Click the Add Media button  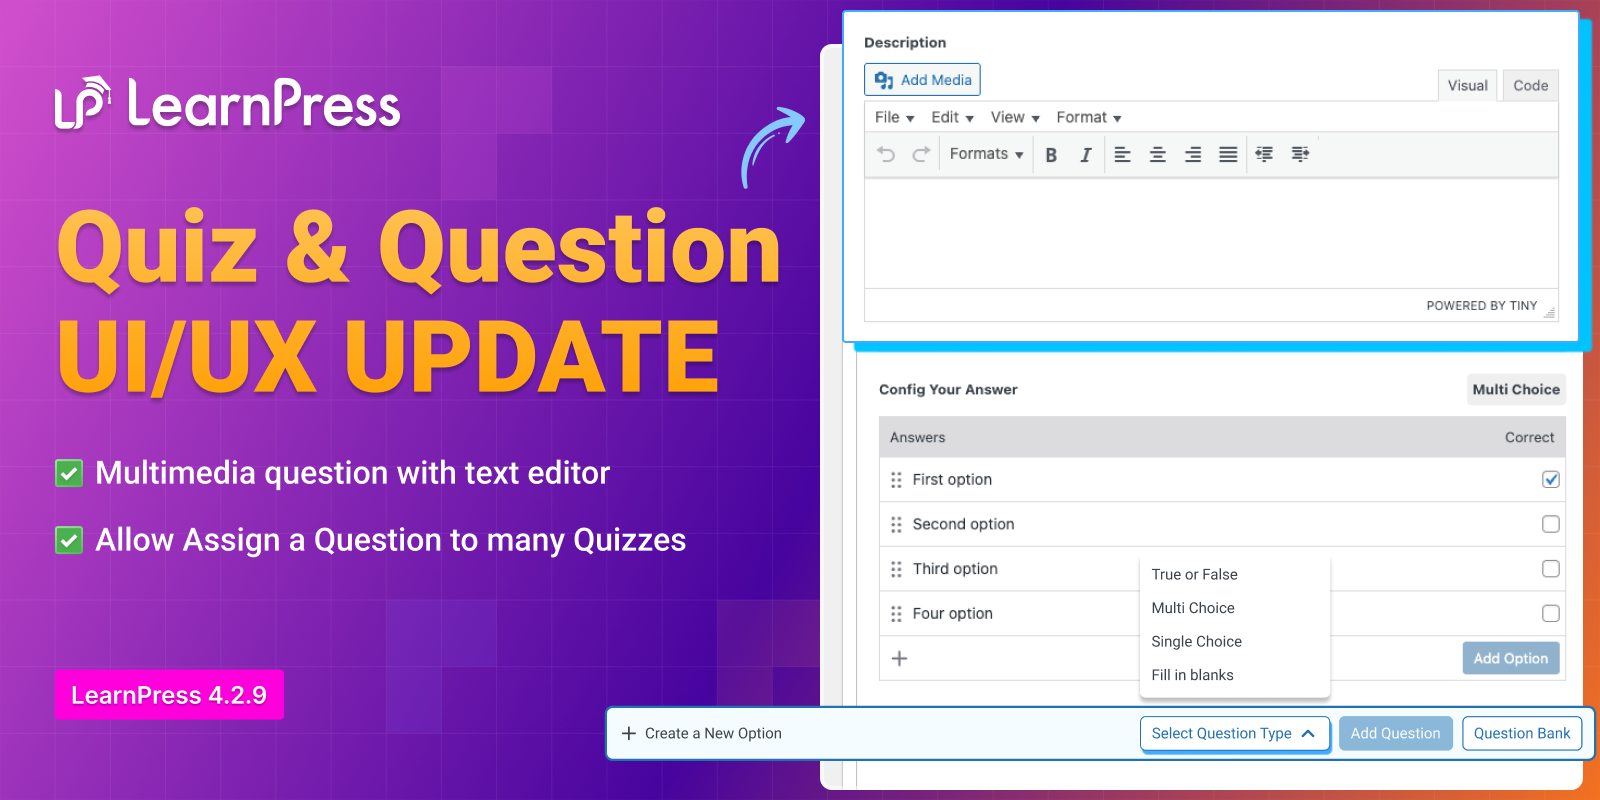tap(922, 80)
